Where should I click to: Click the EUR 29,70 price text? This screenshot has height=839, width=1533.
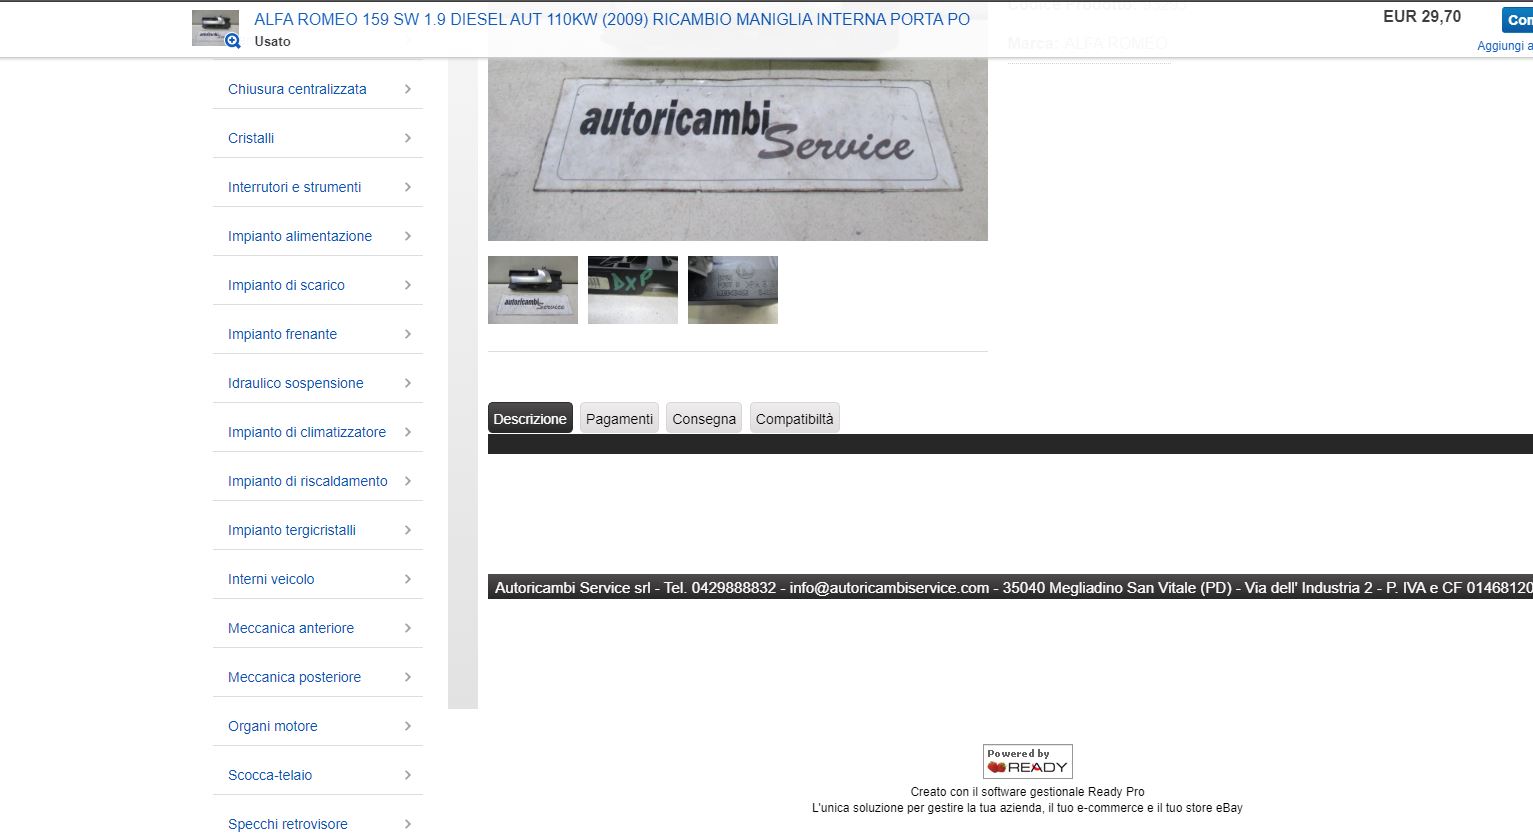click(1422, 16)
